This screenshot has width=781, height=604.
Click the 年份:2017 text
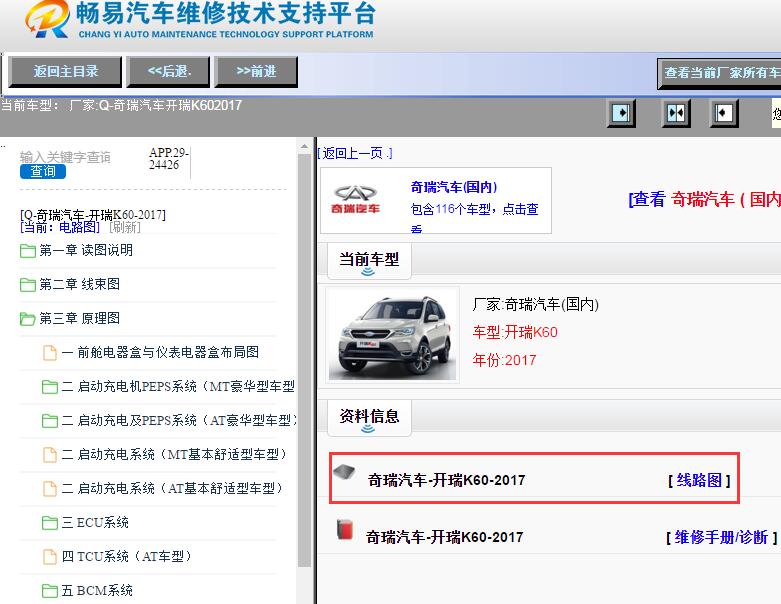point(504,360)
